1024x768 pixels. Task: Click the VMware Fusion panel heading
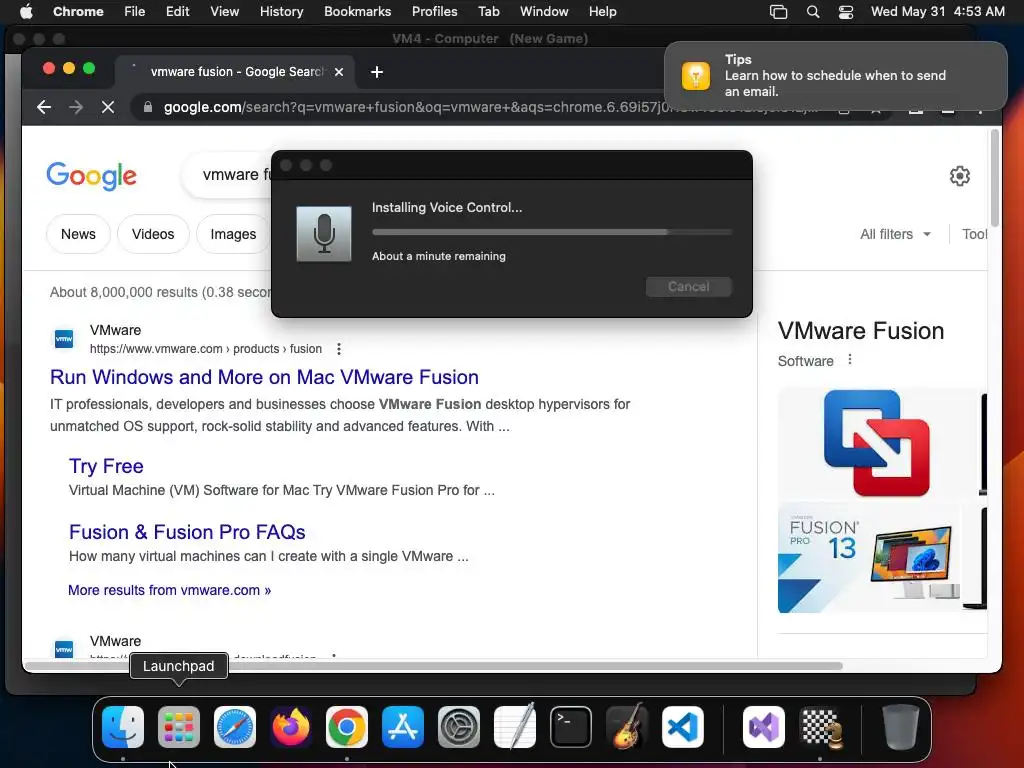[x=861, y=331]
